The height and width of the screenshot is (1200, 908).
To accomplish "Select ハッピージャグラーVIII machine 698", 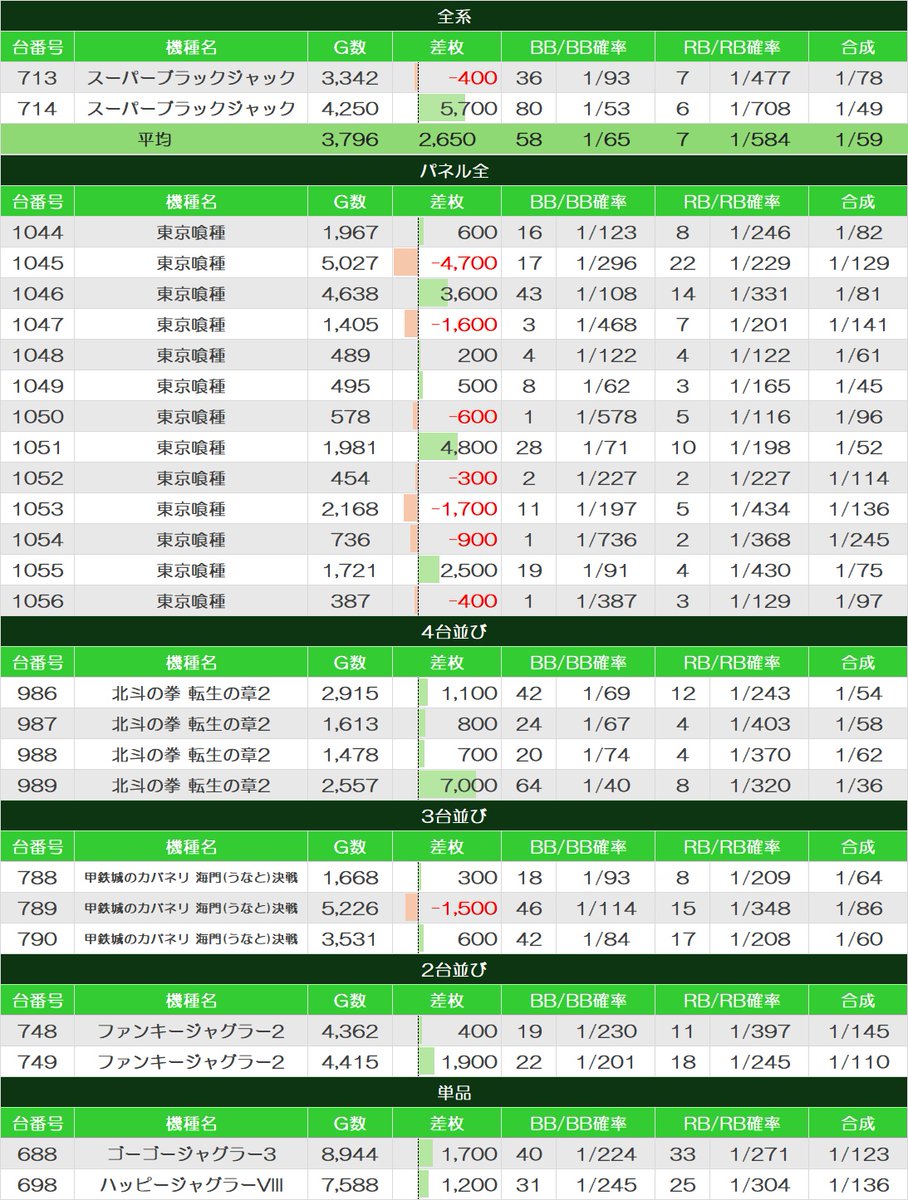I will pyautogui.click(x=454, y=1185).
